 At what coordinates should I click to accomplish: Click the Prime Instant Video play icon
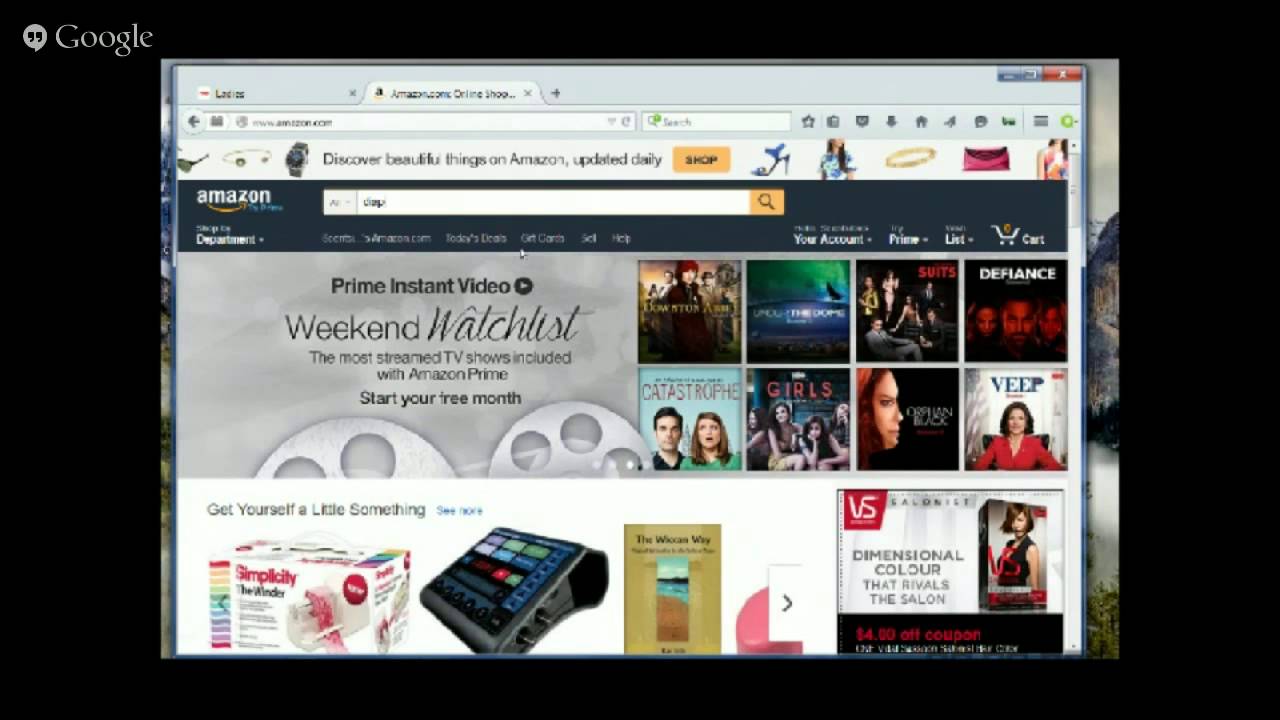click(523, 286)
